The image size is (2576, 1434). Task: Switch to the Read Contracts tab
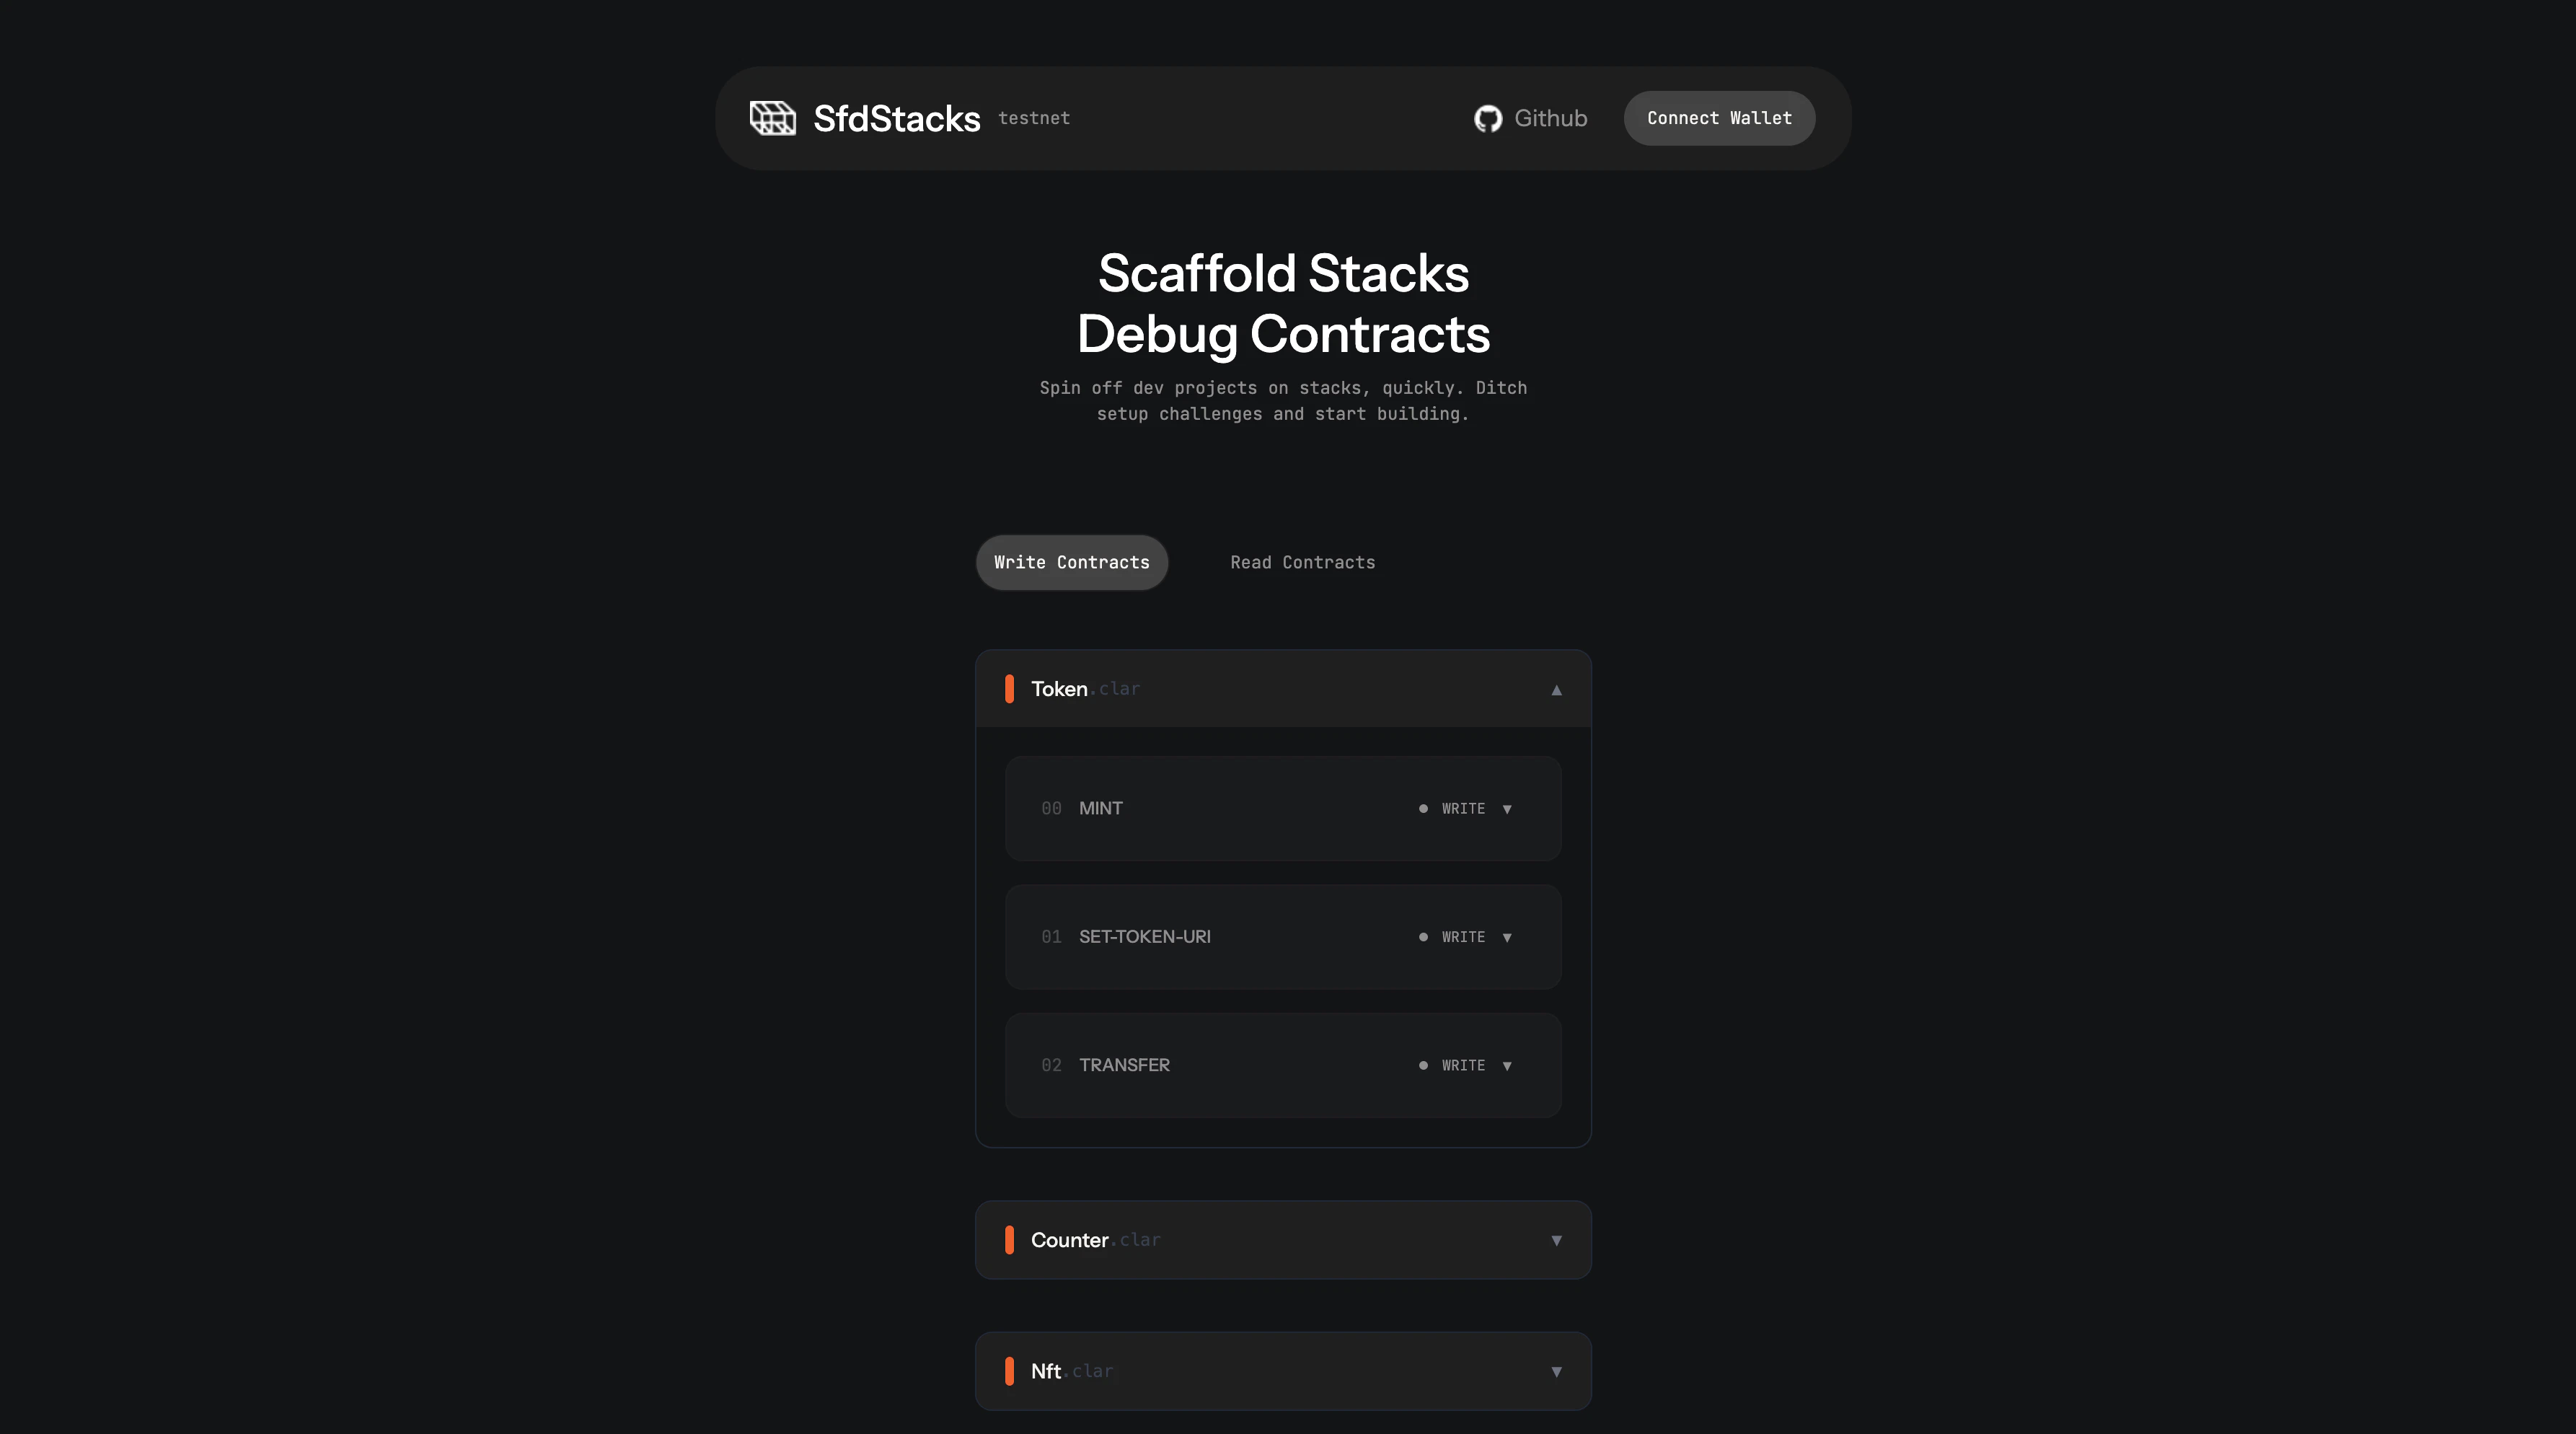[x=1302, y=562]
